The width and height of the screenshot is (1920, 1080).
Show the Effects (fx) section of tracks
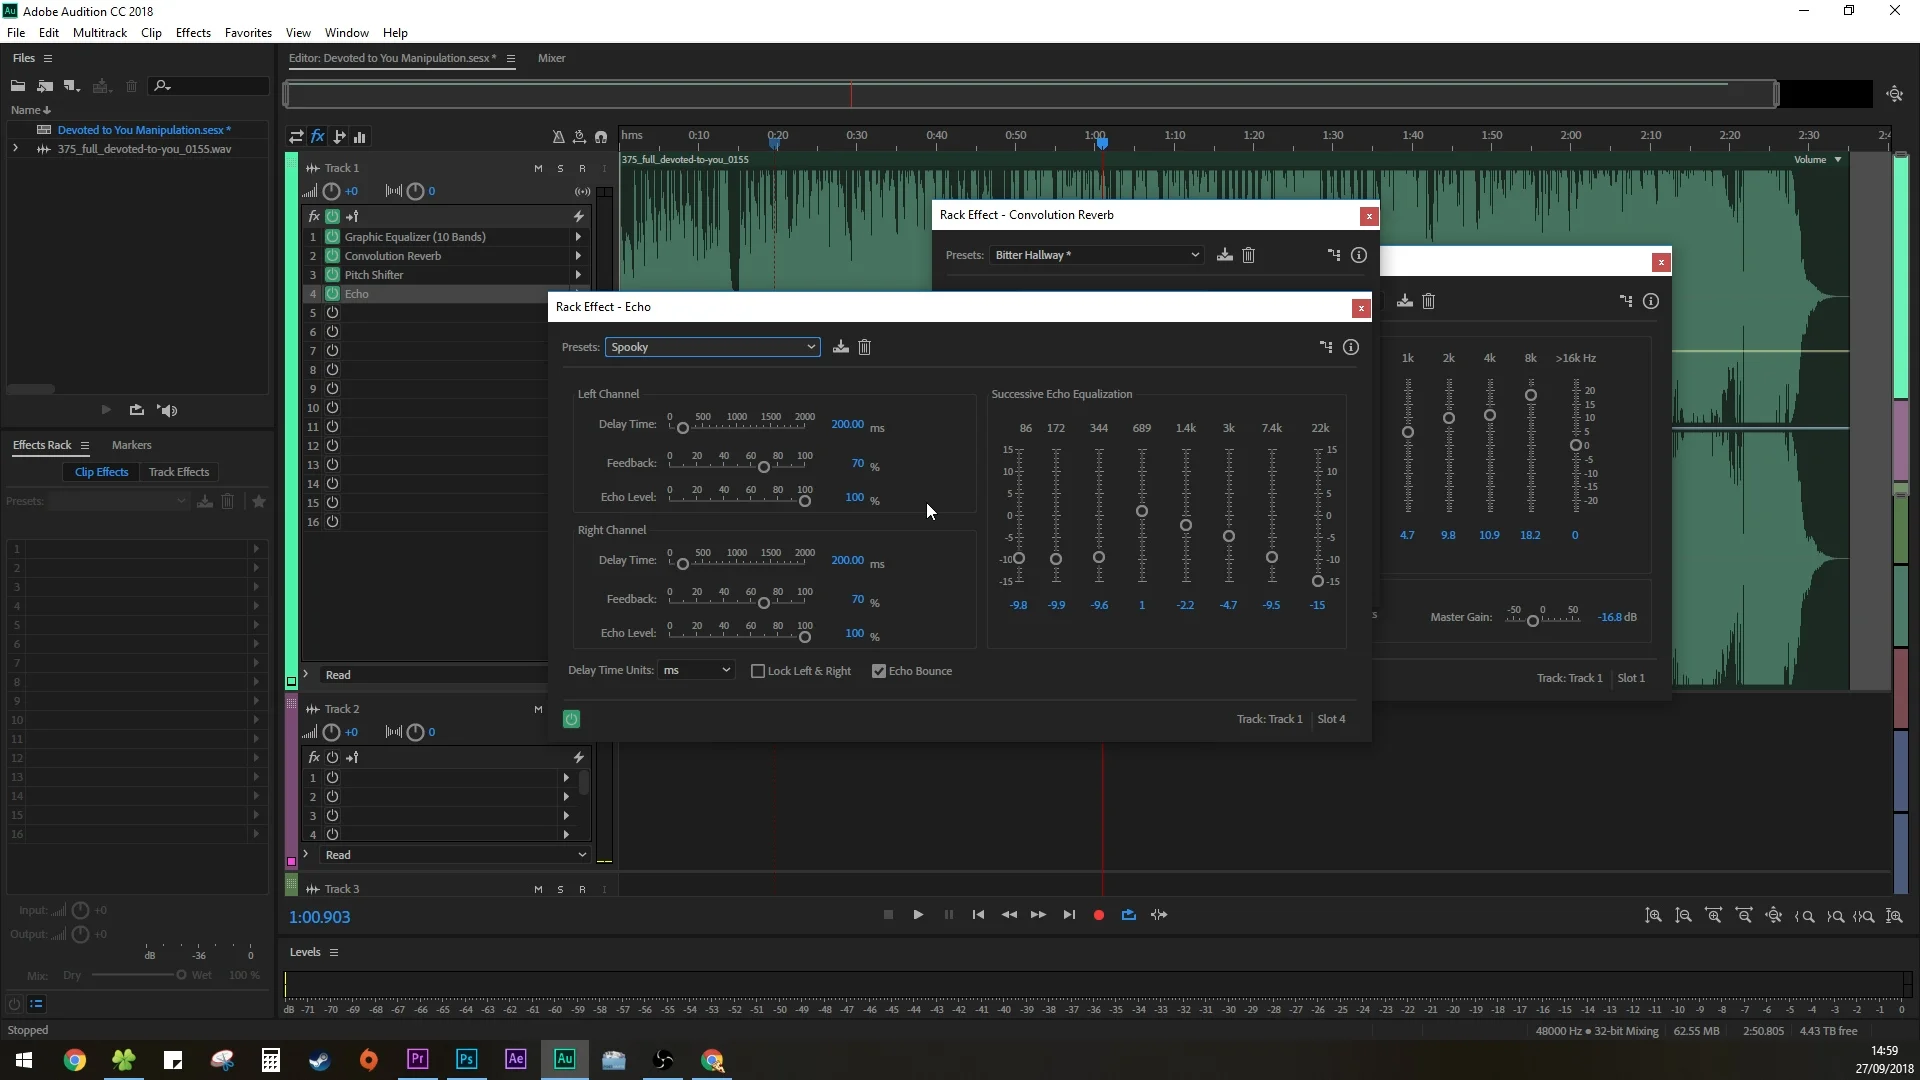(318, 137)
